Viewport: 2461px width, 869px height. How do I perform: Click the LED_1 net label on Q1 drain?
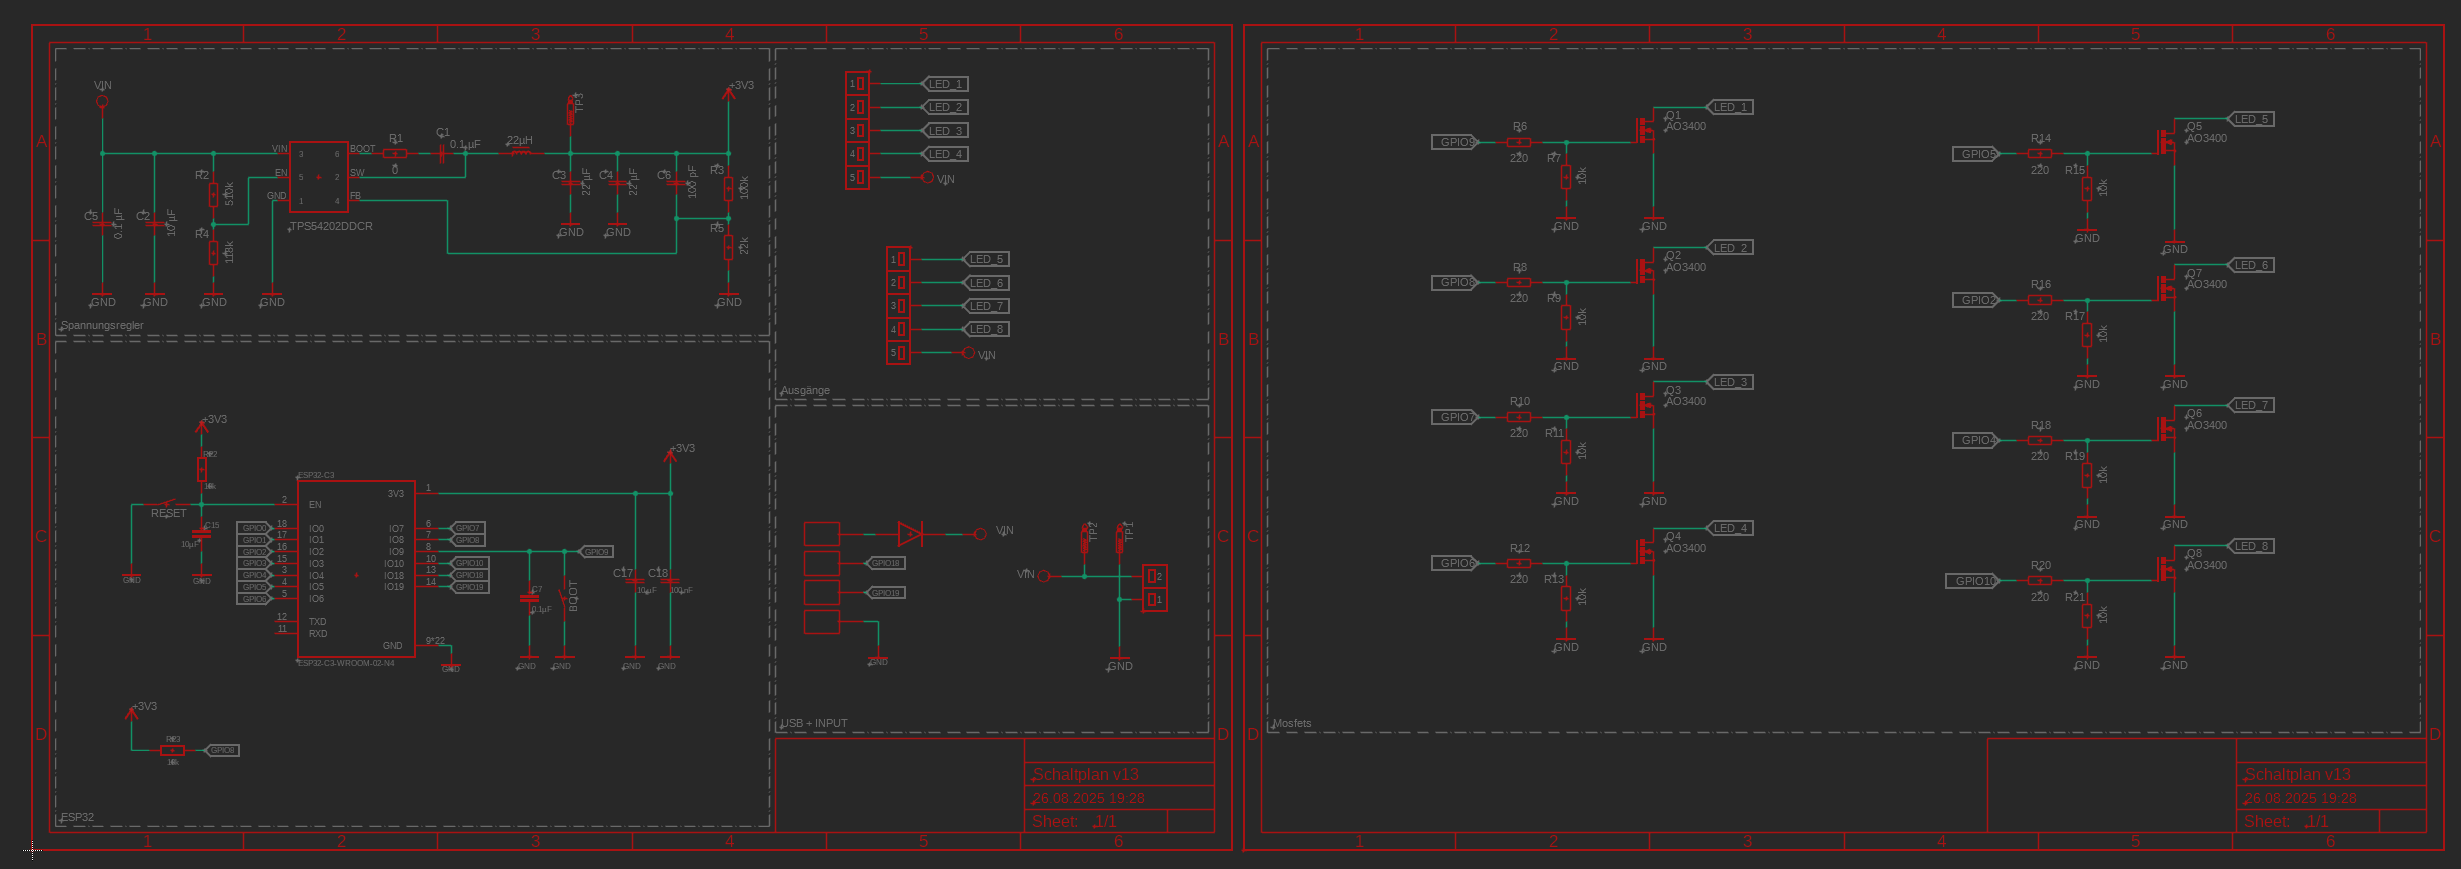1730,107
